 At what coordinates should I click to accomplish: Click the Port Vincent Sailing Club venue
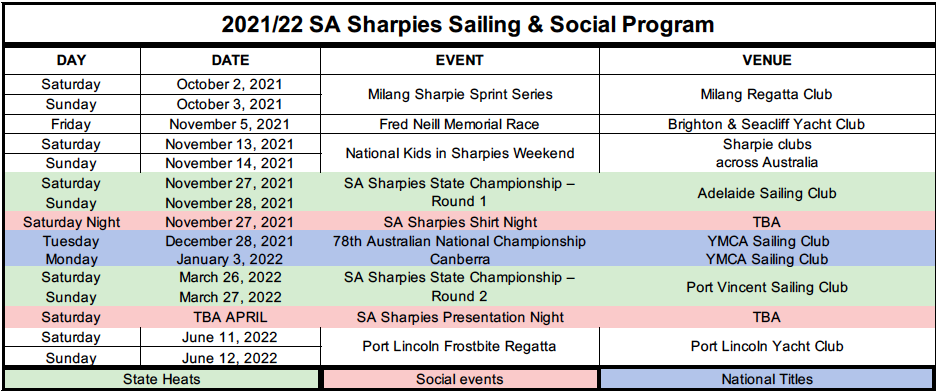point(767,287)
